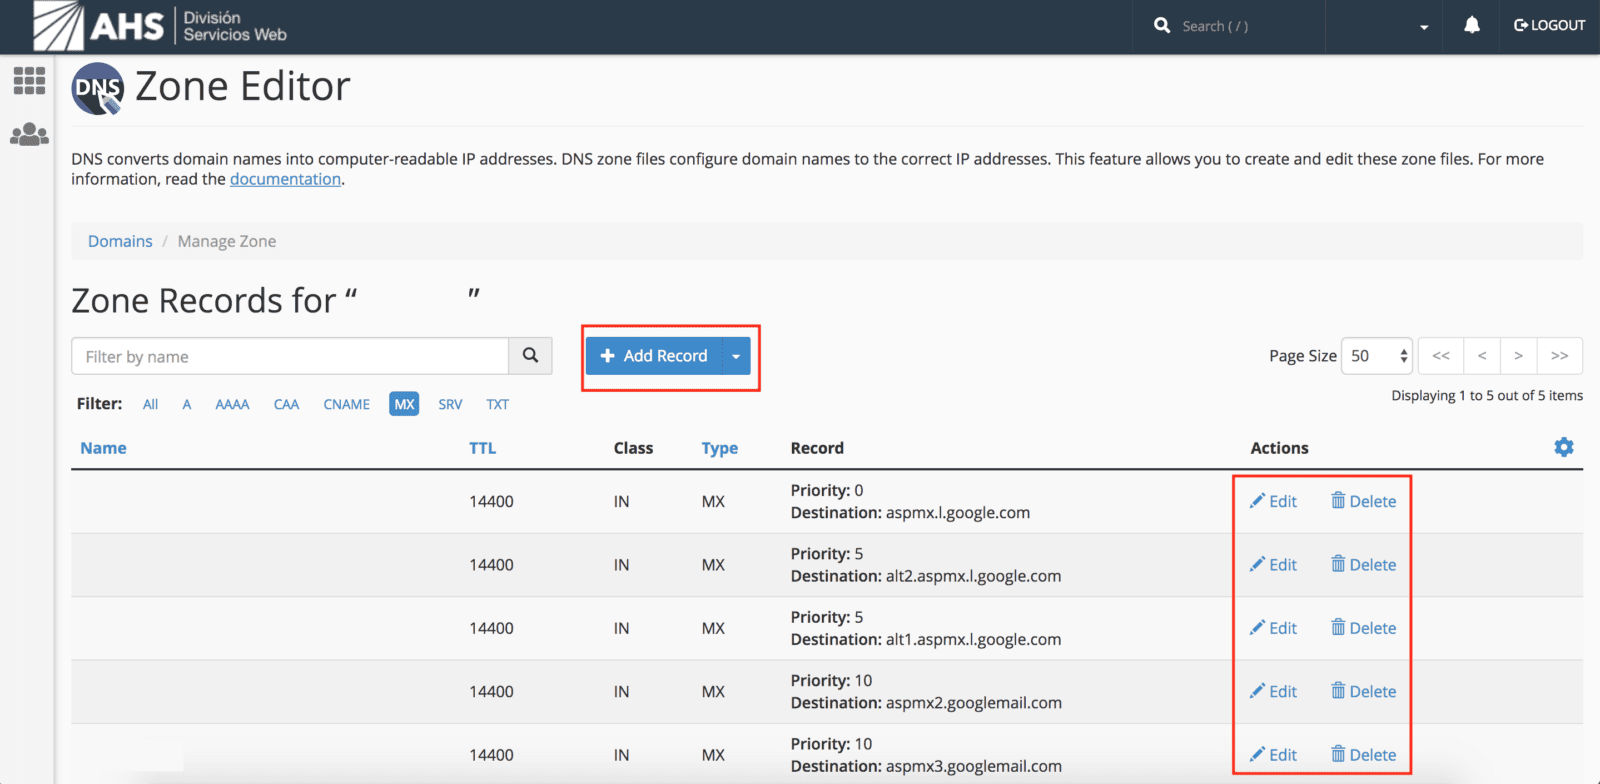This screenshot has width=1600, height=784.
Task: Delete the alt1.aspmx.l.google.com record
Action: (1363, 628)
